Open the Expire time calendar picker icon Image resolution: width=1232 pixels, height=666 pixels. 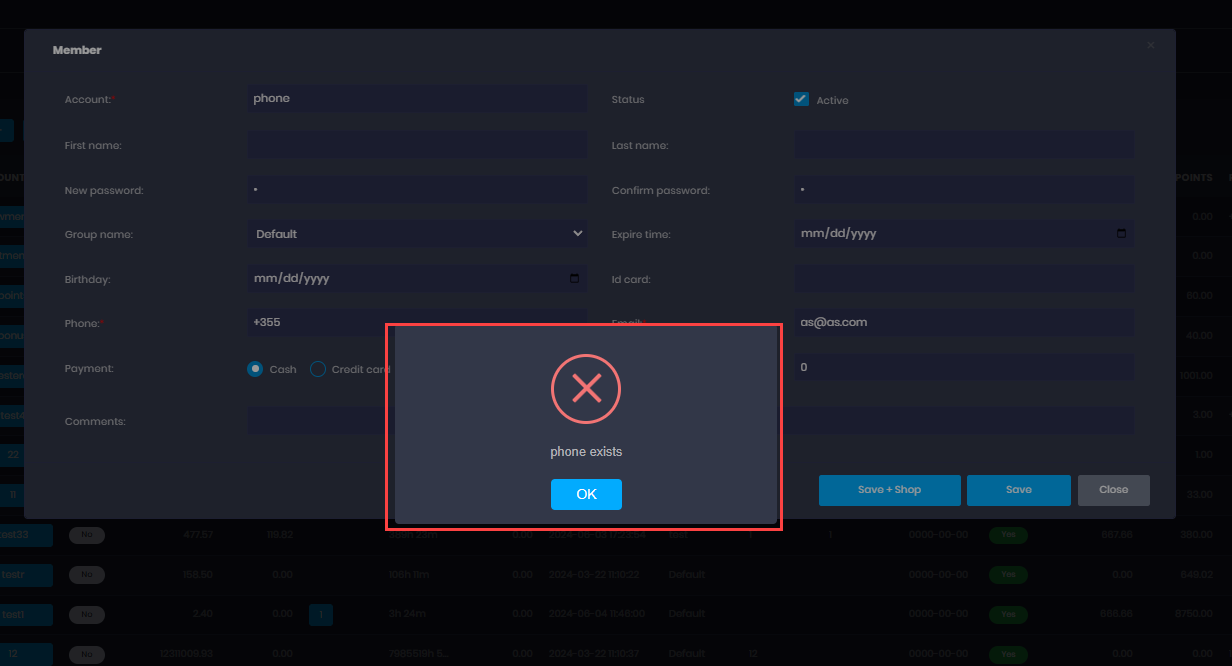1121,234
